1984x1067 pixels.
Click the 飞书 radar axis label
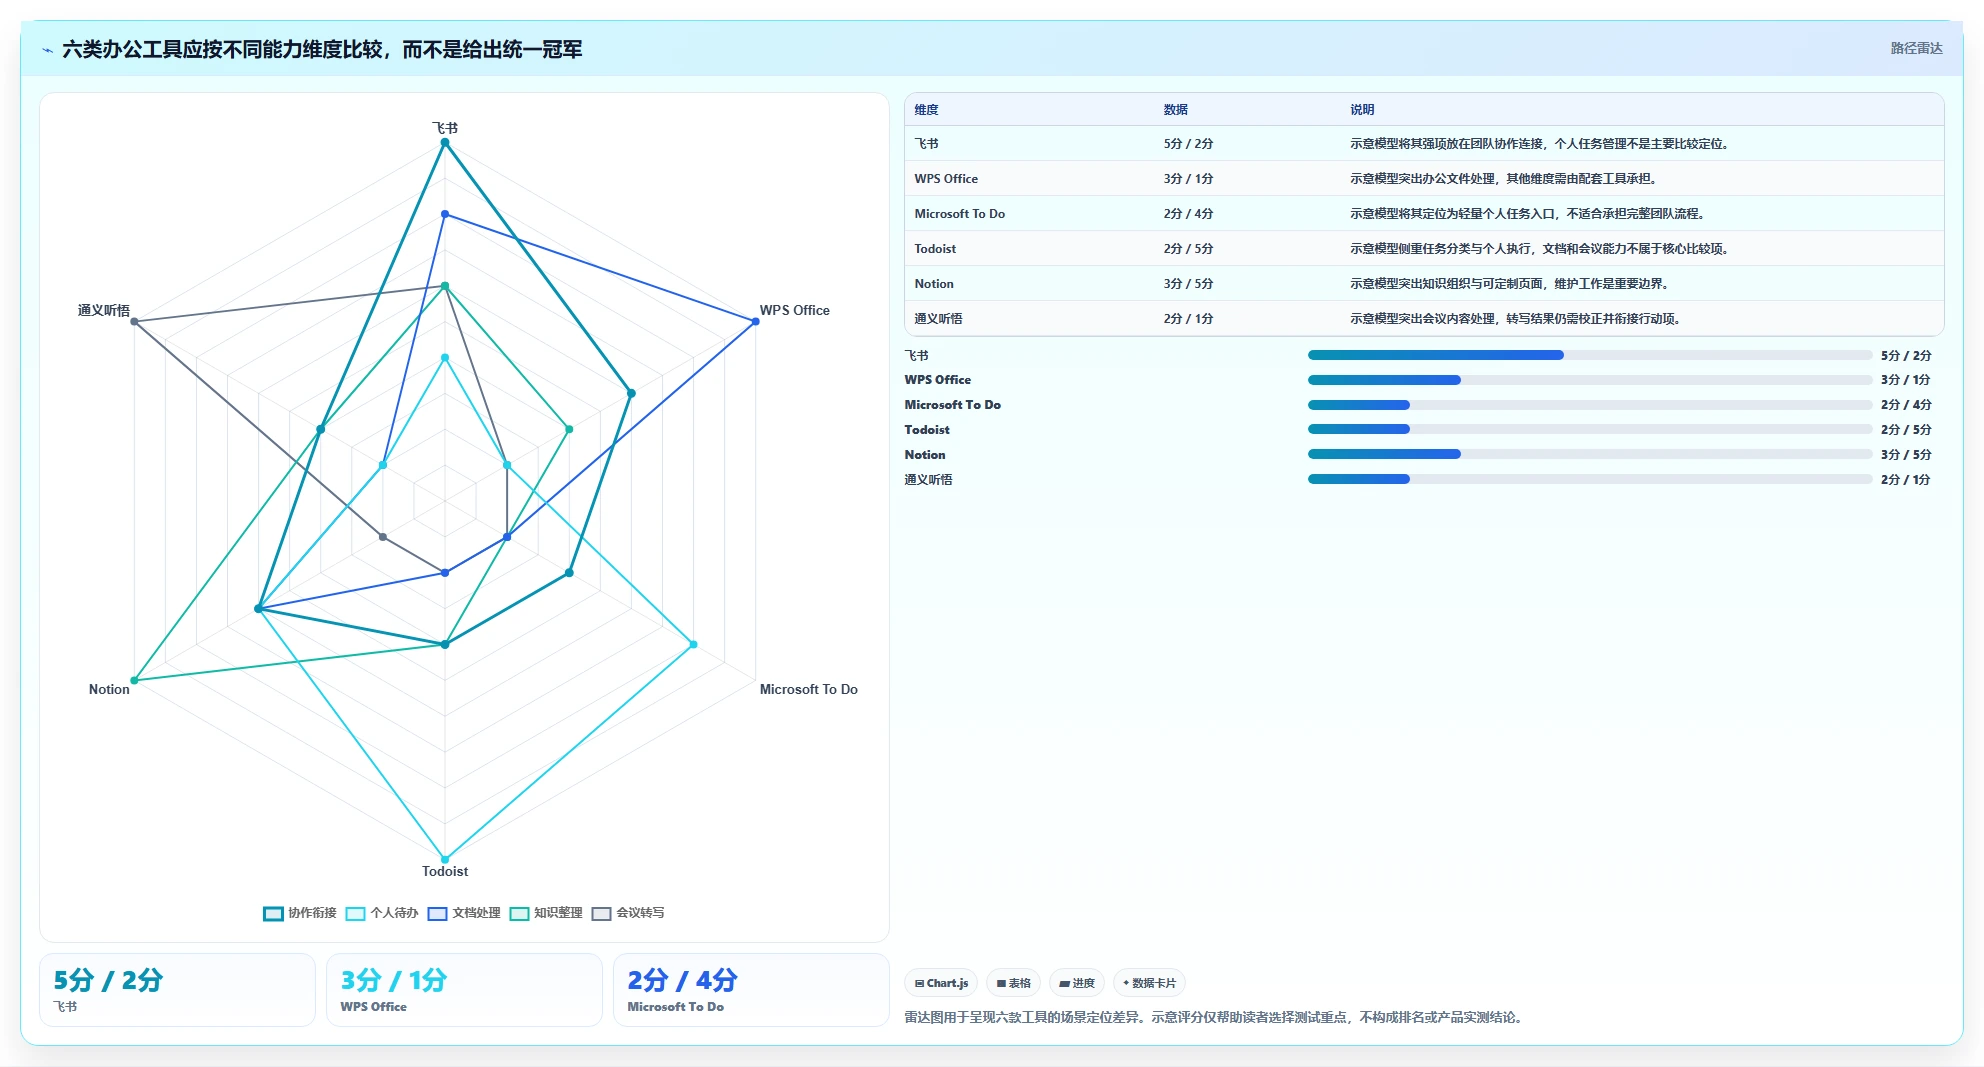445,128
